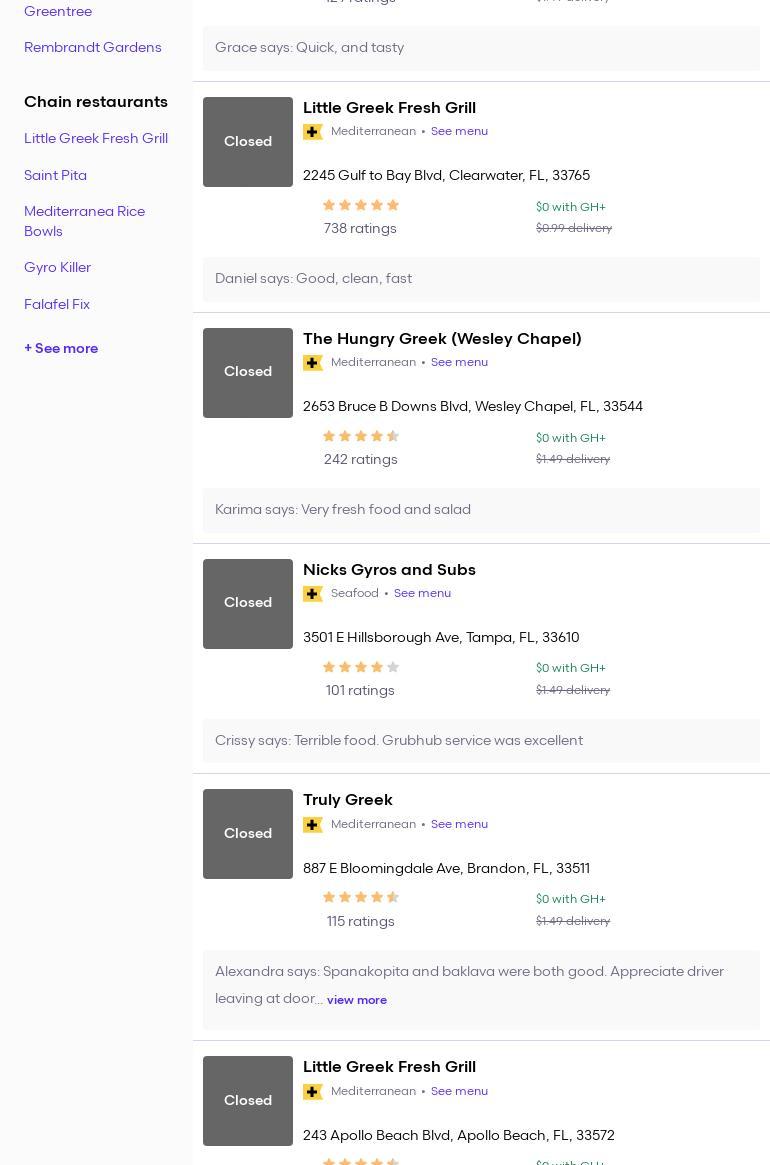
Task: View menu for Nicks Gyros and Subs
Action: coord(422,594)
